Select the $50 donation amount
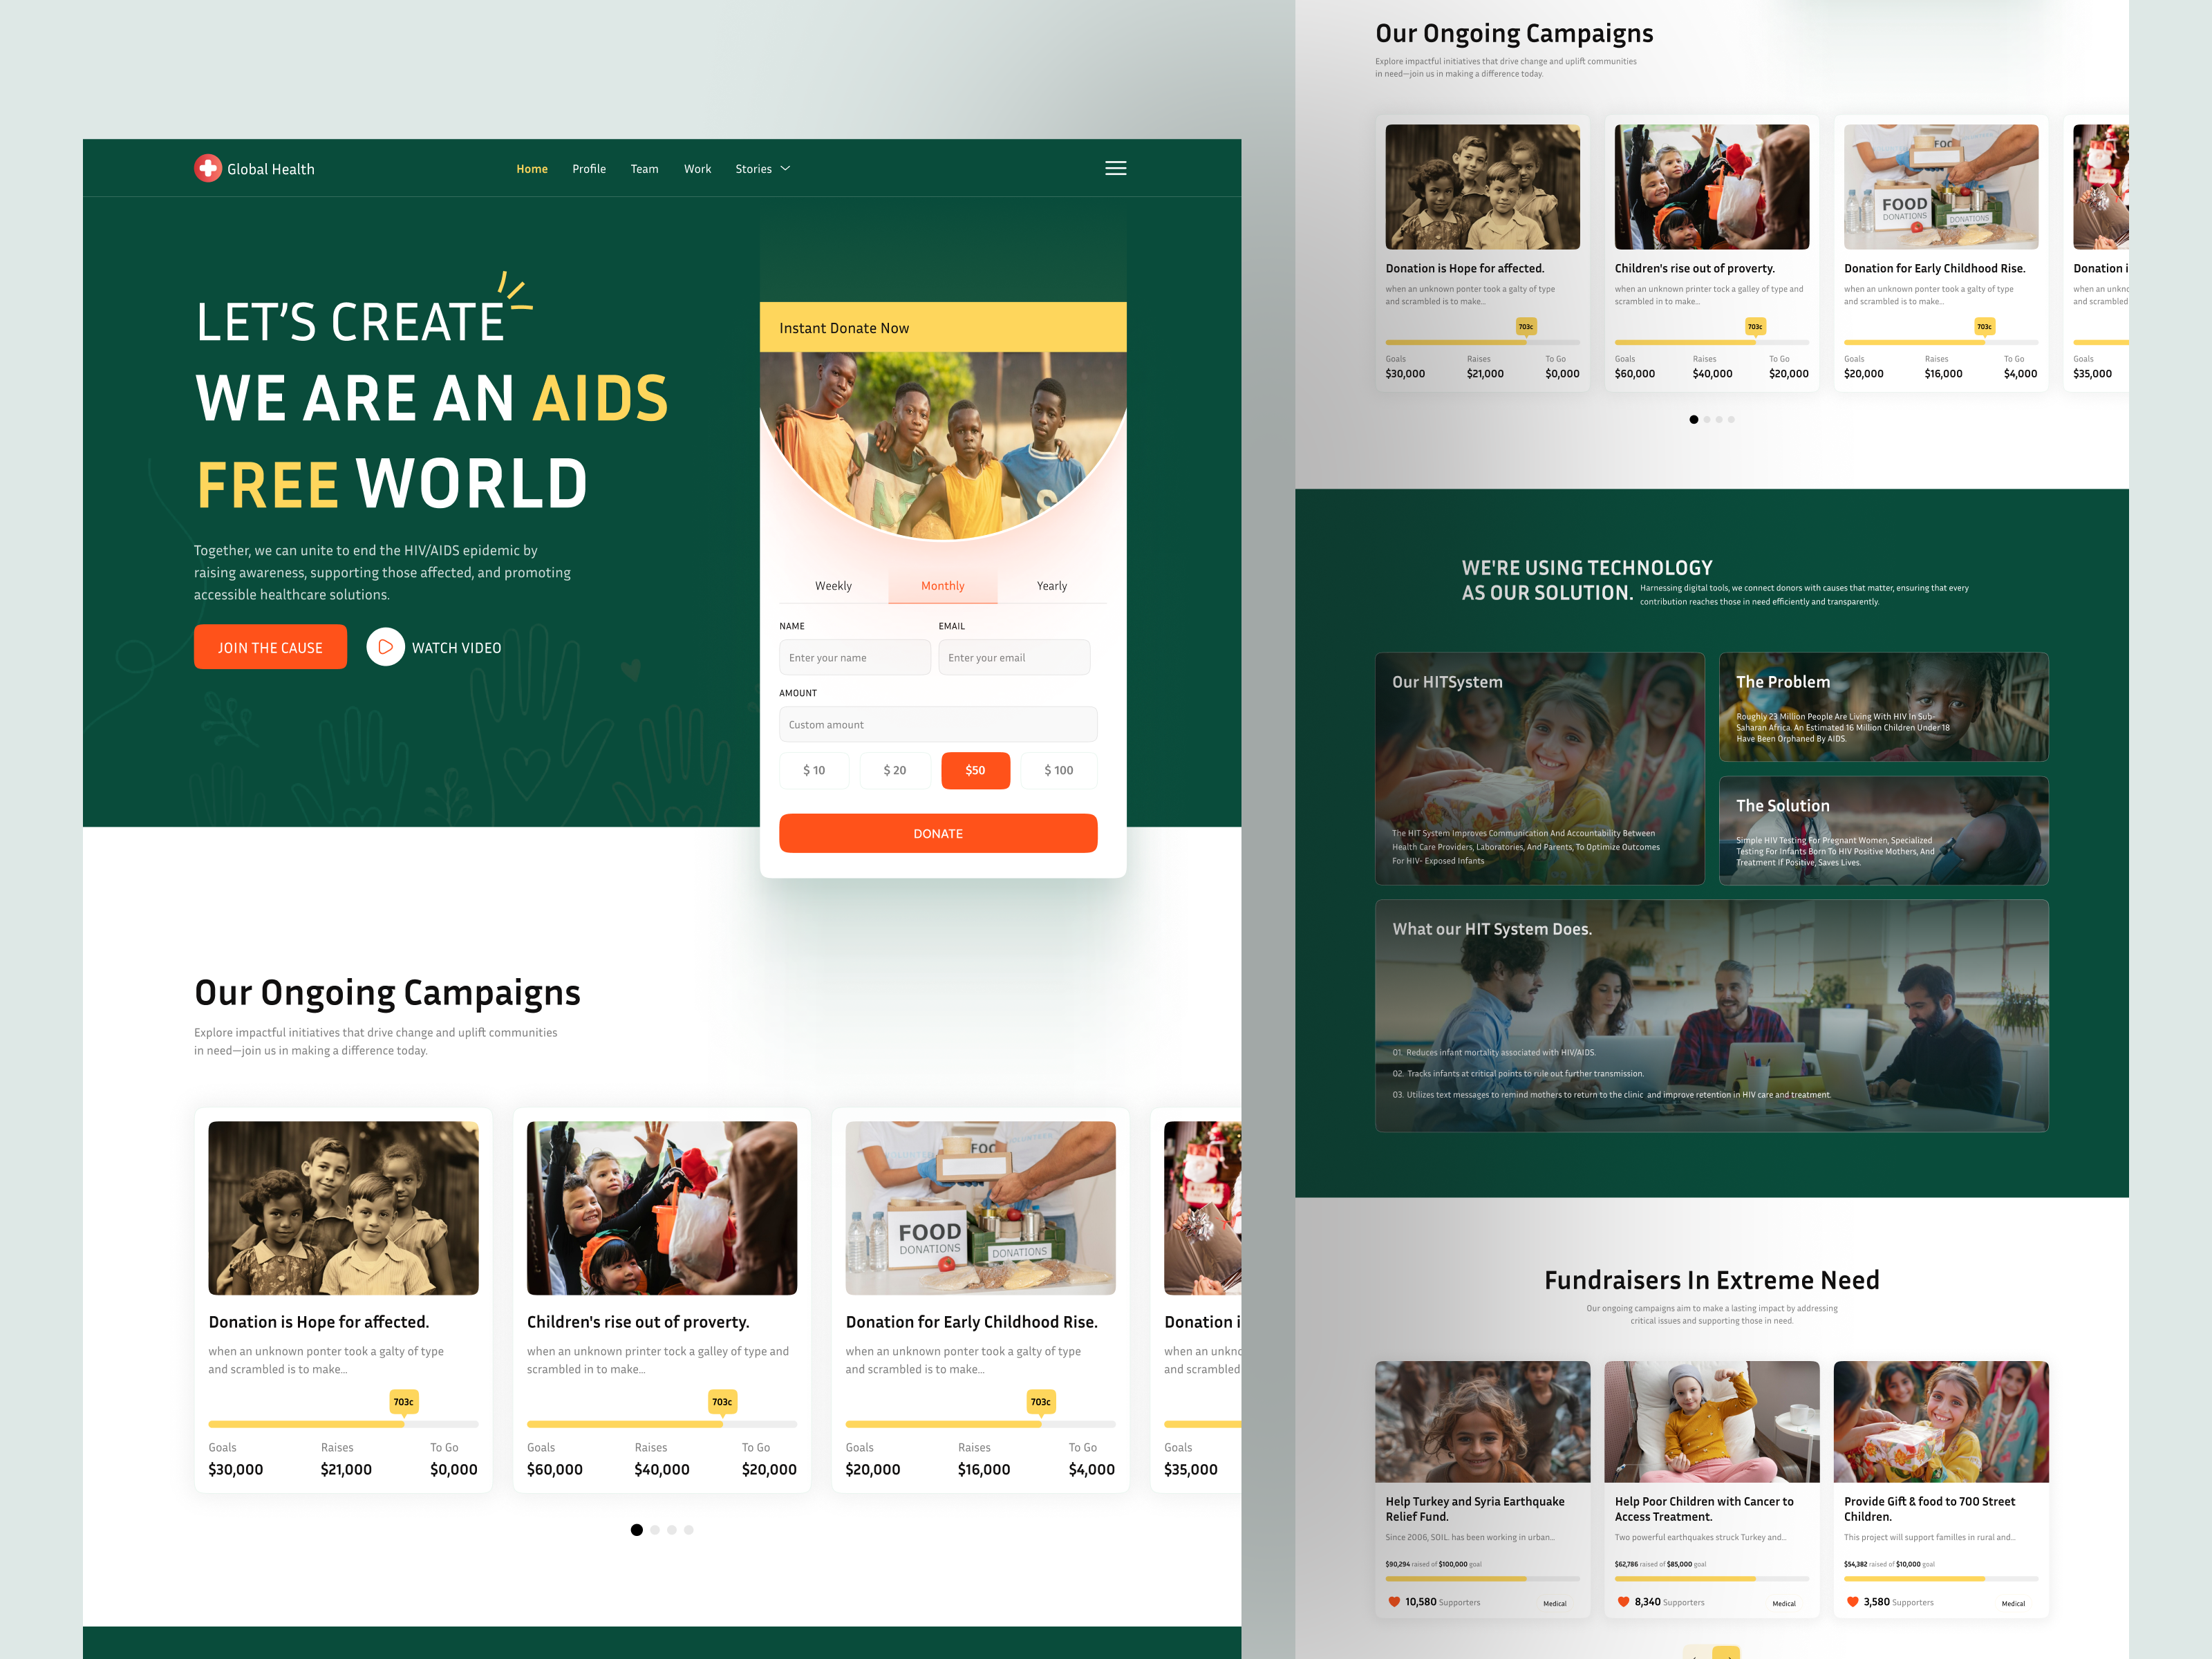The image size is (2212, 1659). (x=975, y=770)
